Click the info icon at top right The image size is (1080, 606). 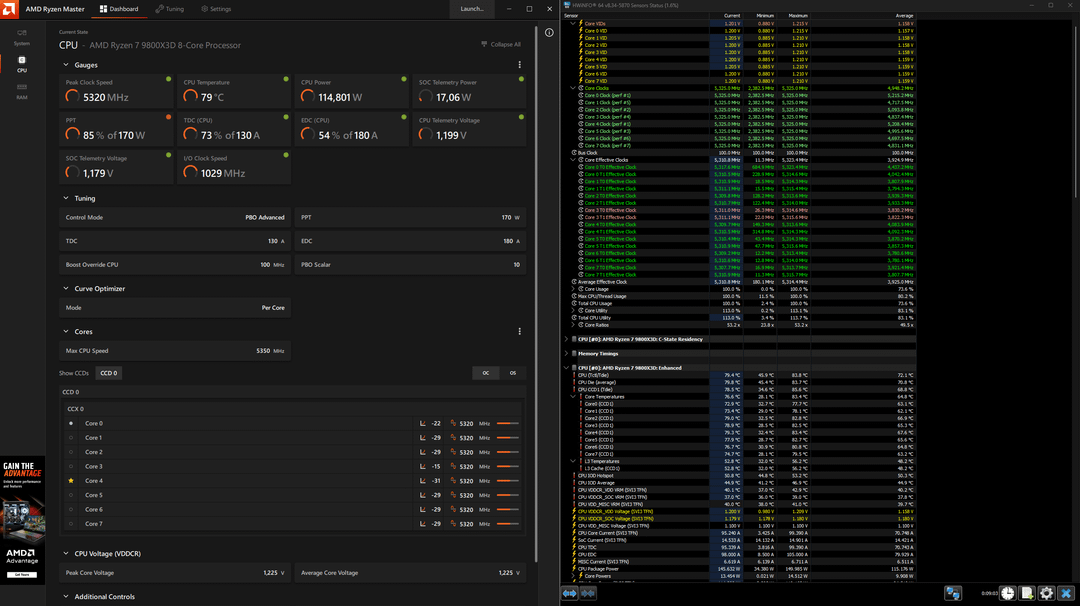point(549,32)
